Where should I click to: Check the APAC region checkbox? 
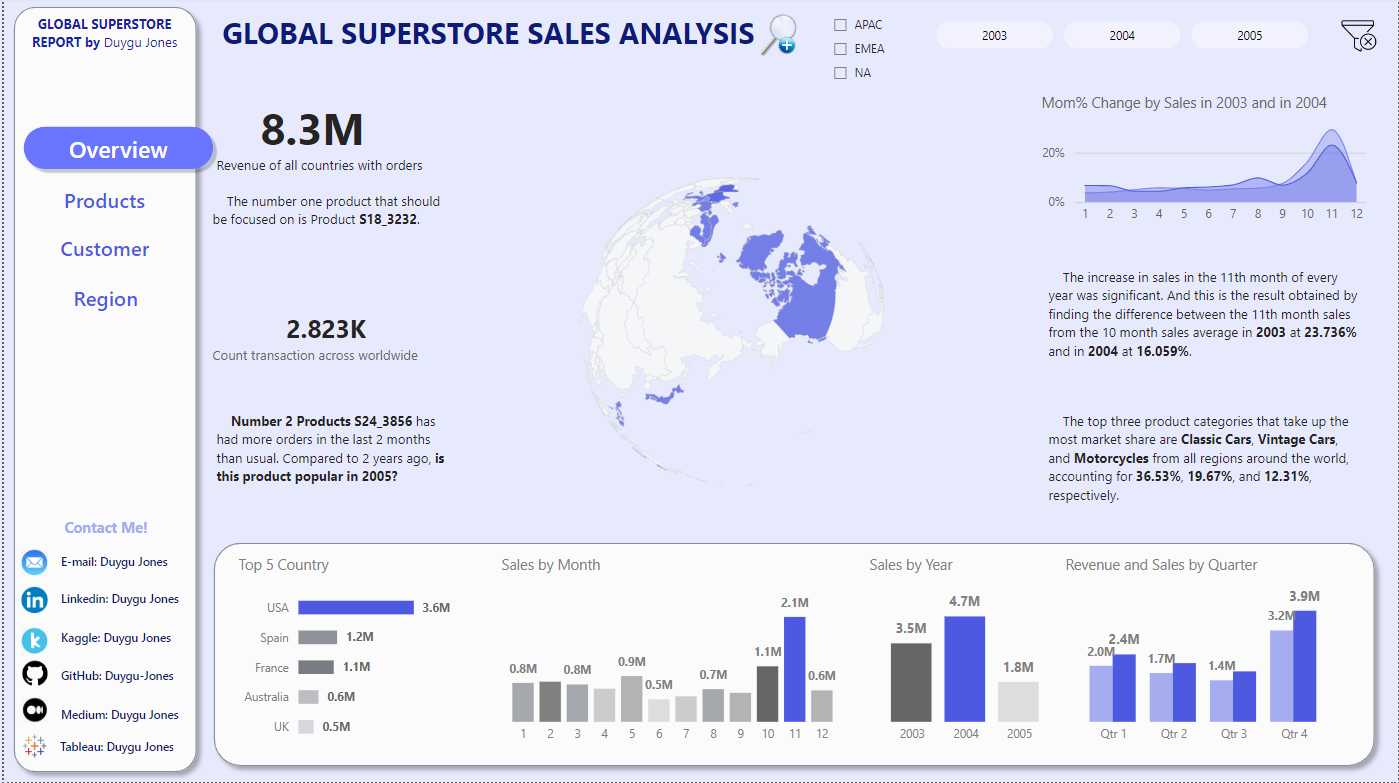[x=841, y=25]
